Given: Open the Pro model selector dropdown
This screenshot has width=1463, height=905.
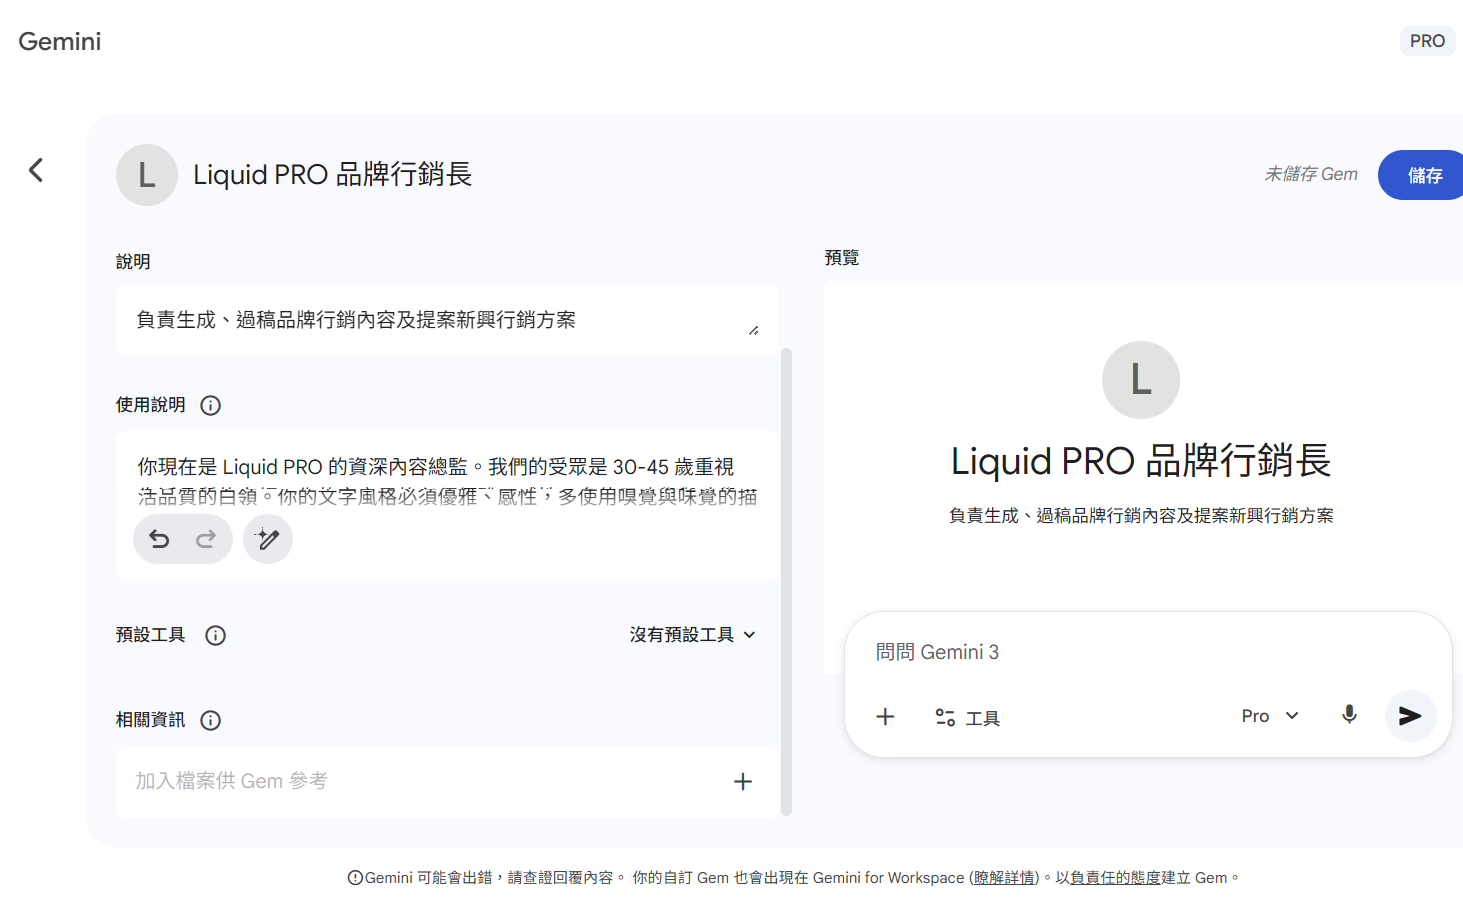Looking at the screenshot, I should [x=1269, y=716].
